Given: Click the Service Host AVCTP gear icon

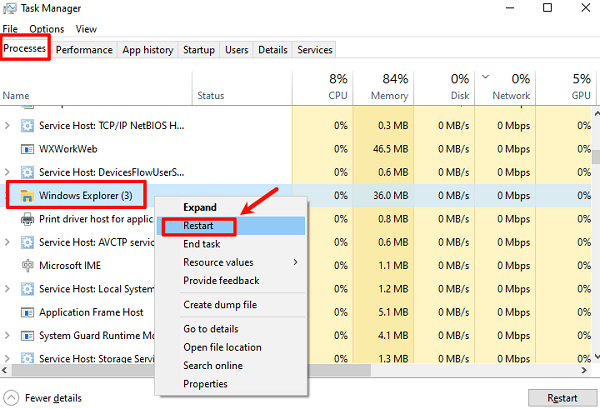Looking at the screenshot, I should [27, 243].
